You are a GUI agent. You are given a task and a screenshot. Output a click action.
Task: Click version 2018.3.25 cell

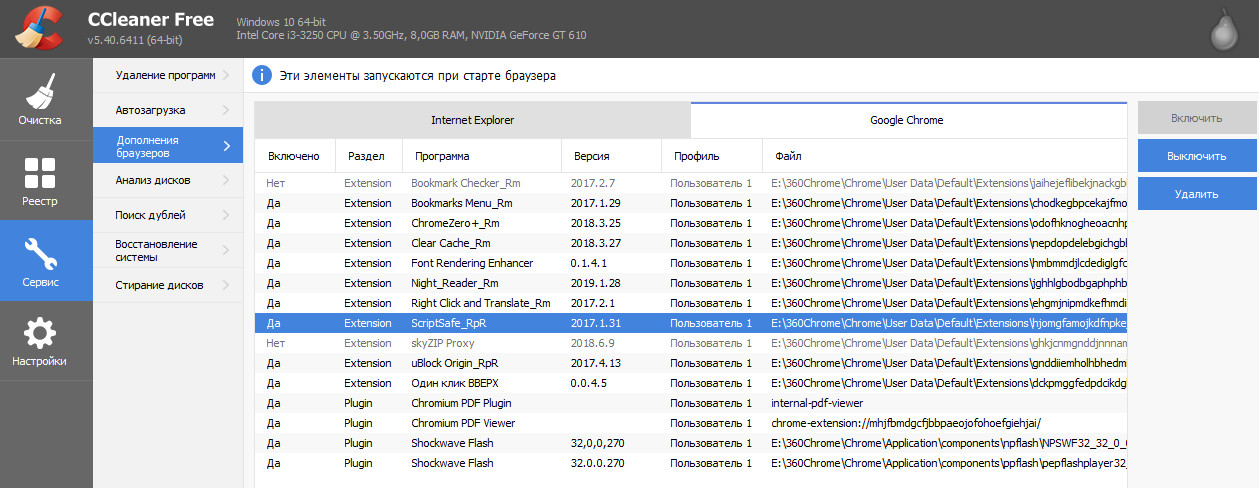click(596, 223)
